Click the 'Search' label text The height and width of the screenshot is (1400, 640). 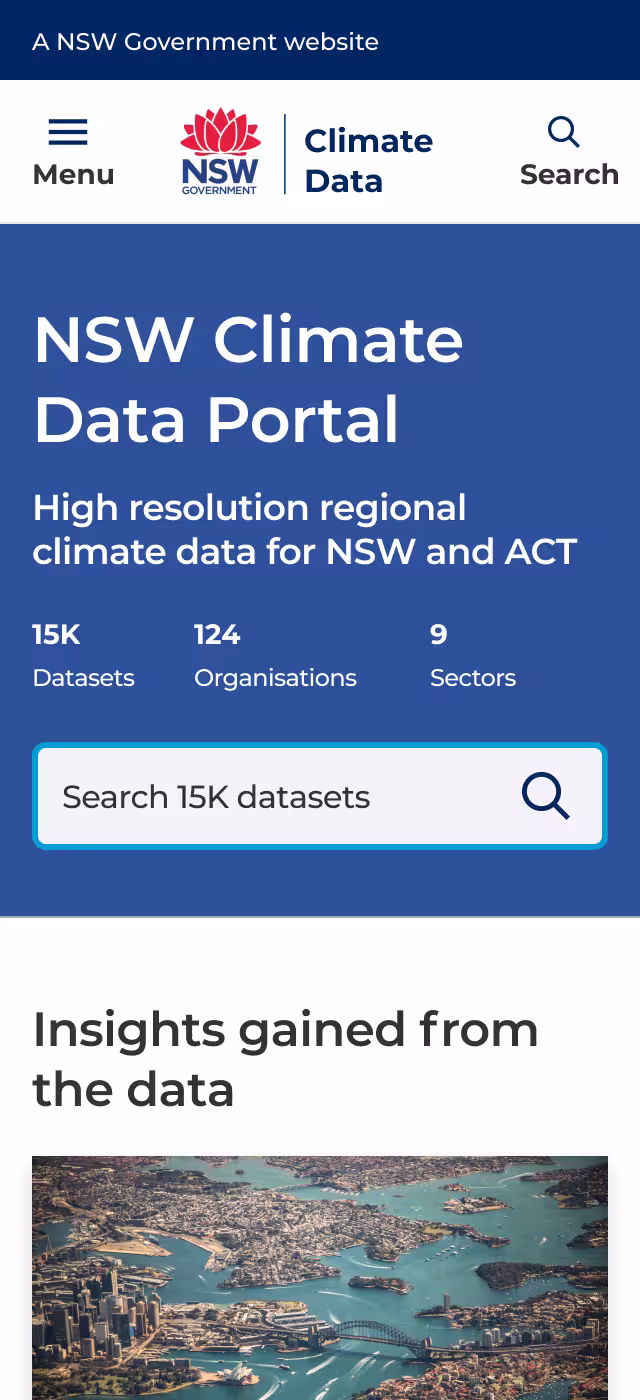(569, 174)
